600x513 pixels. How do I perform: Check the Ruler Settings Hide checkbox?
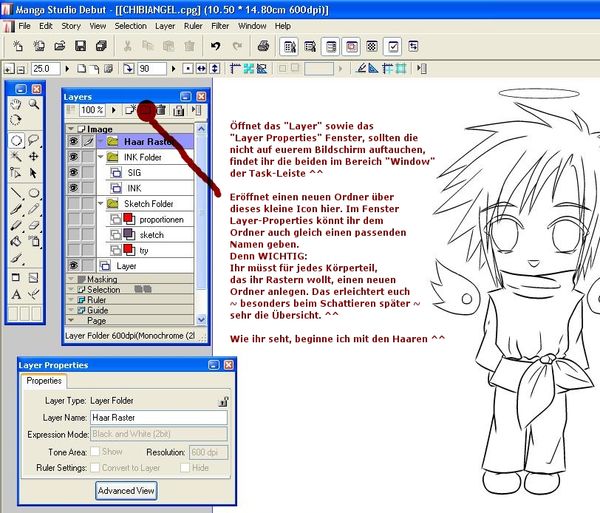coord(185,467)
